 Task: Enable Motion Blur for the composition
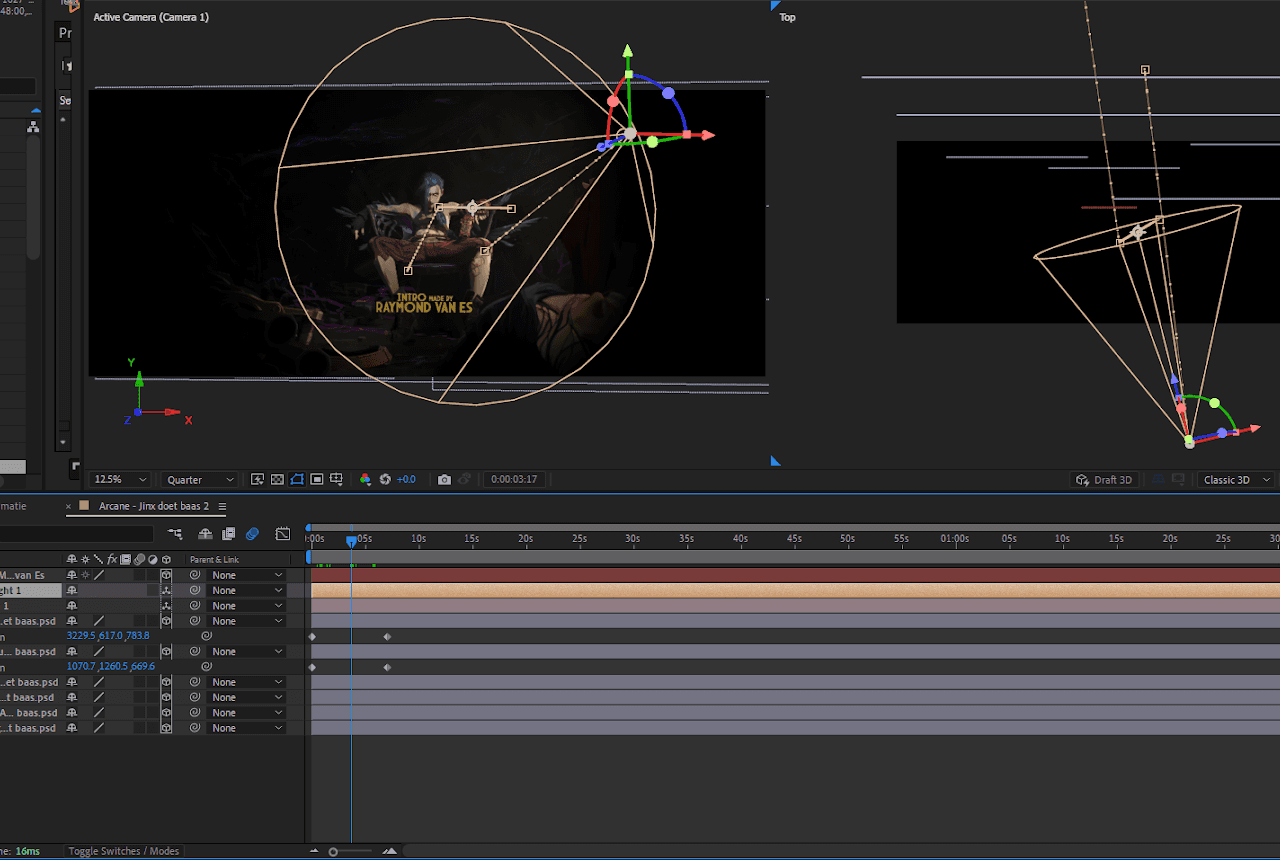[252, 533]
